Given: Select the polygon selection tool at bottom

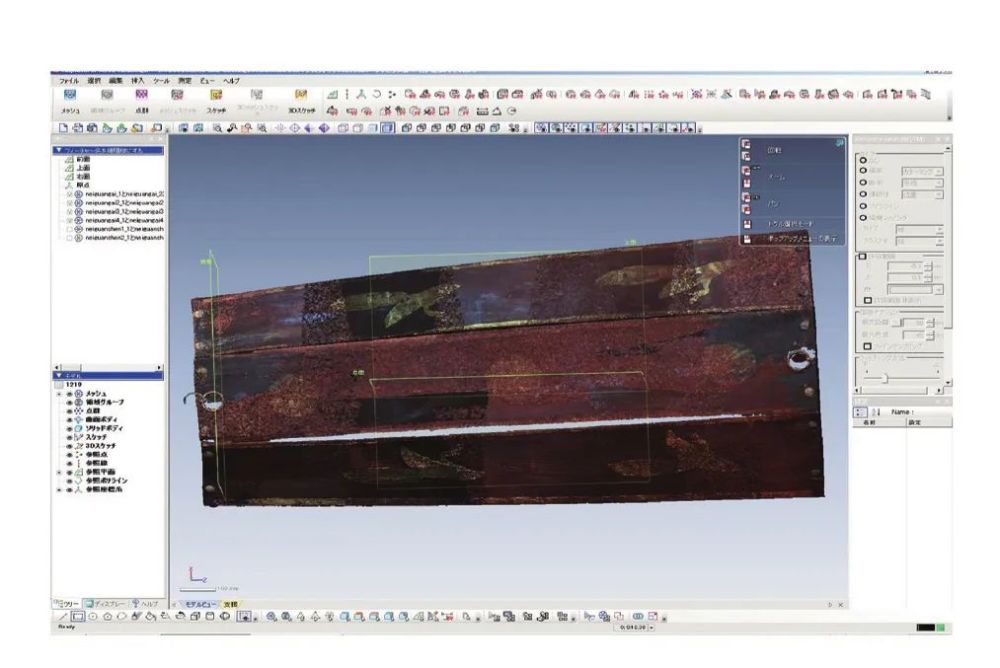Looking at the screenshot, I should tap(107, 616).
